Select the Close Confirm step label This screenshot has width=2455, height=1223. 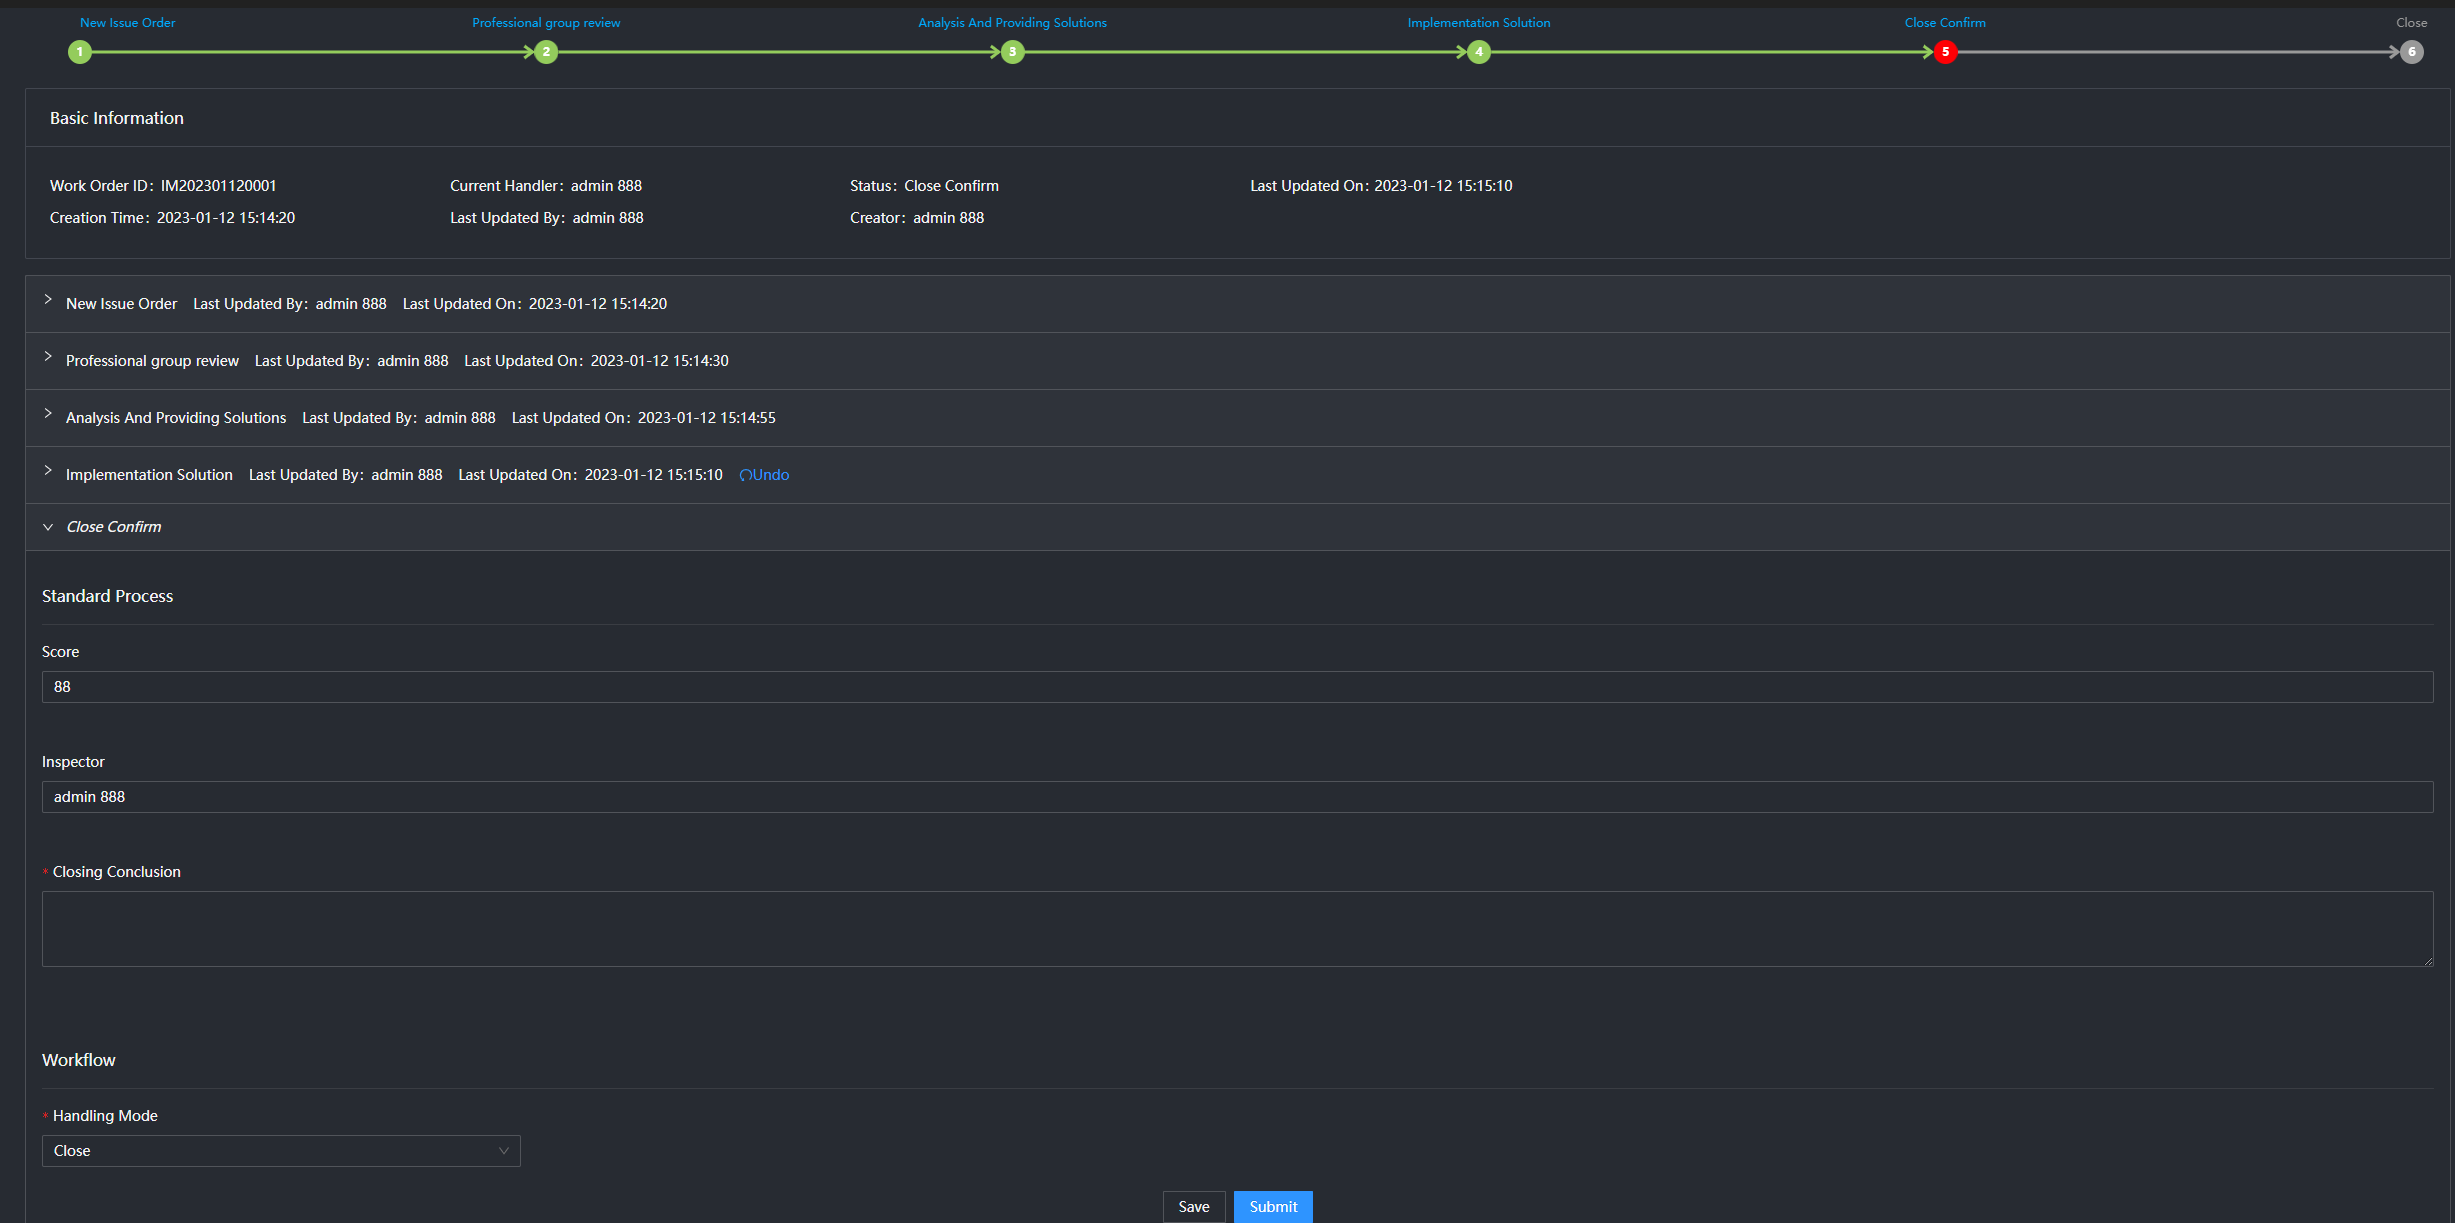click(x=1944, y=22)
